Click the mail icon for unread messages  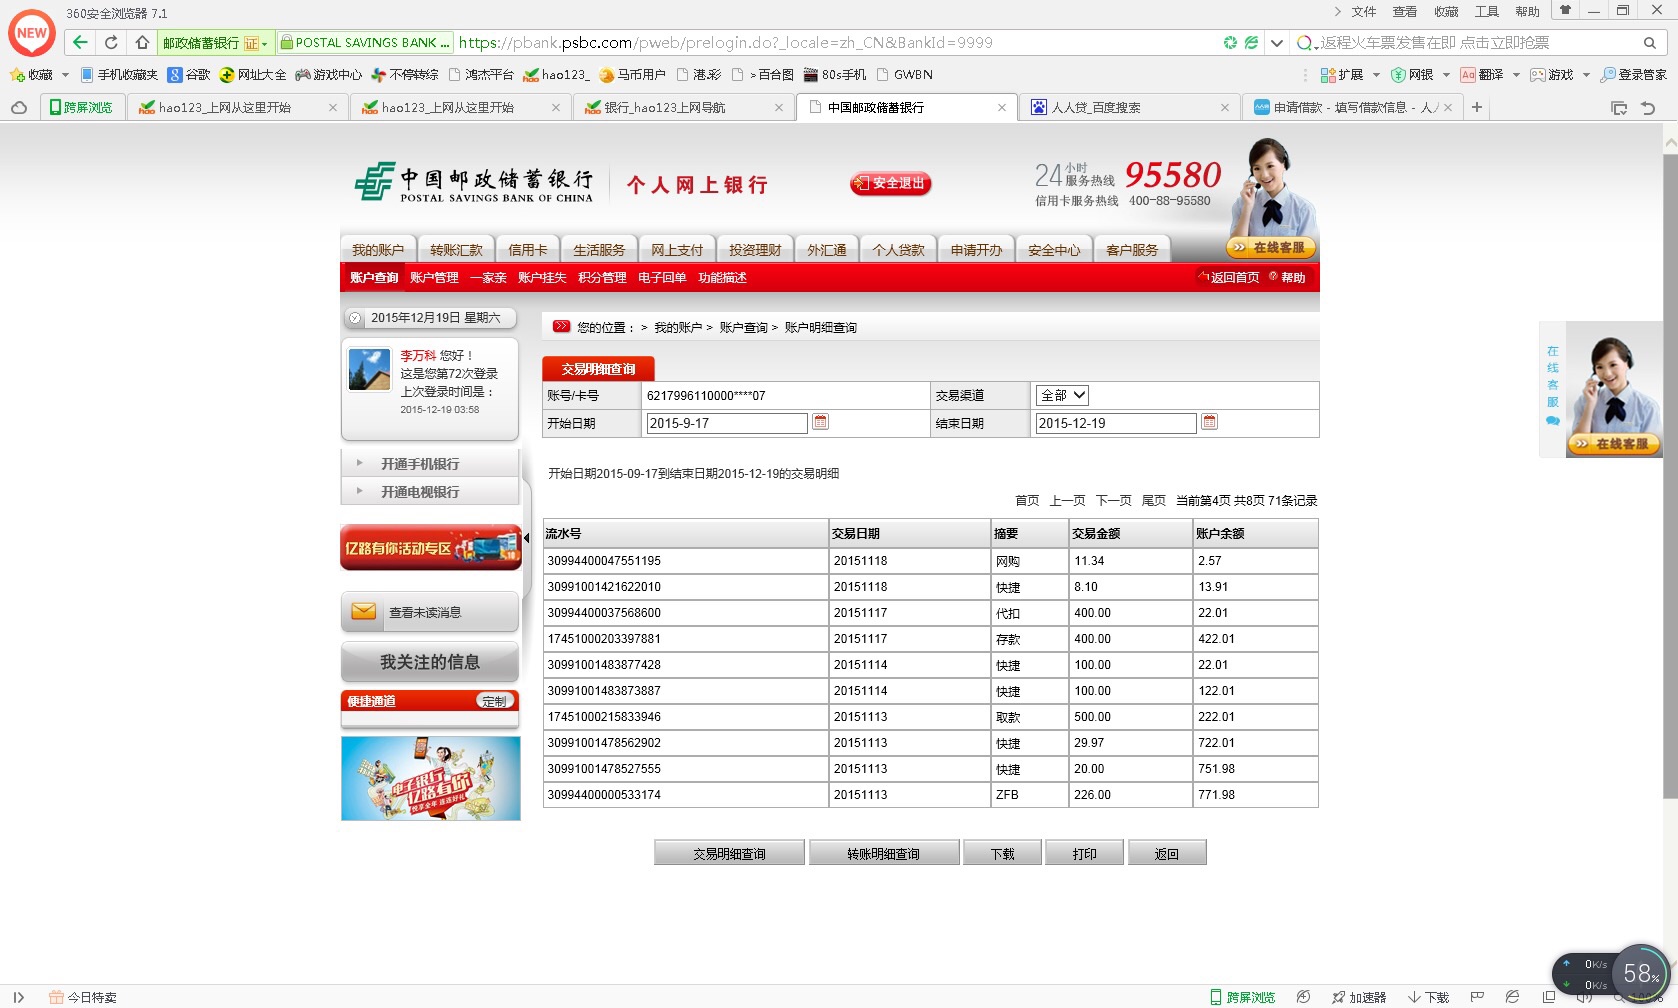(363, 611)
